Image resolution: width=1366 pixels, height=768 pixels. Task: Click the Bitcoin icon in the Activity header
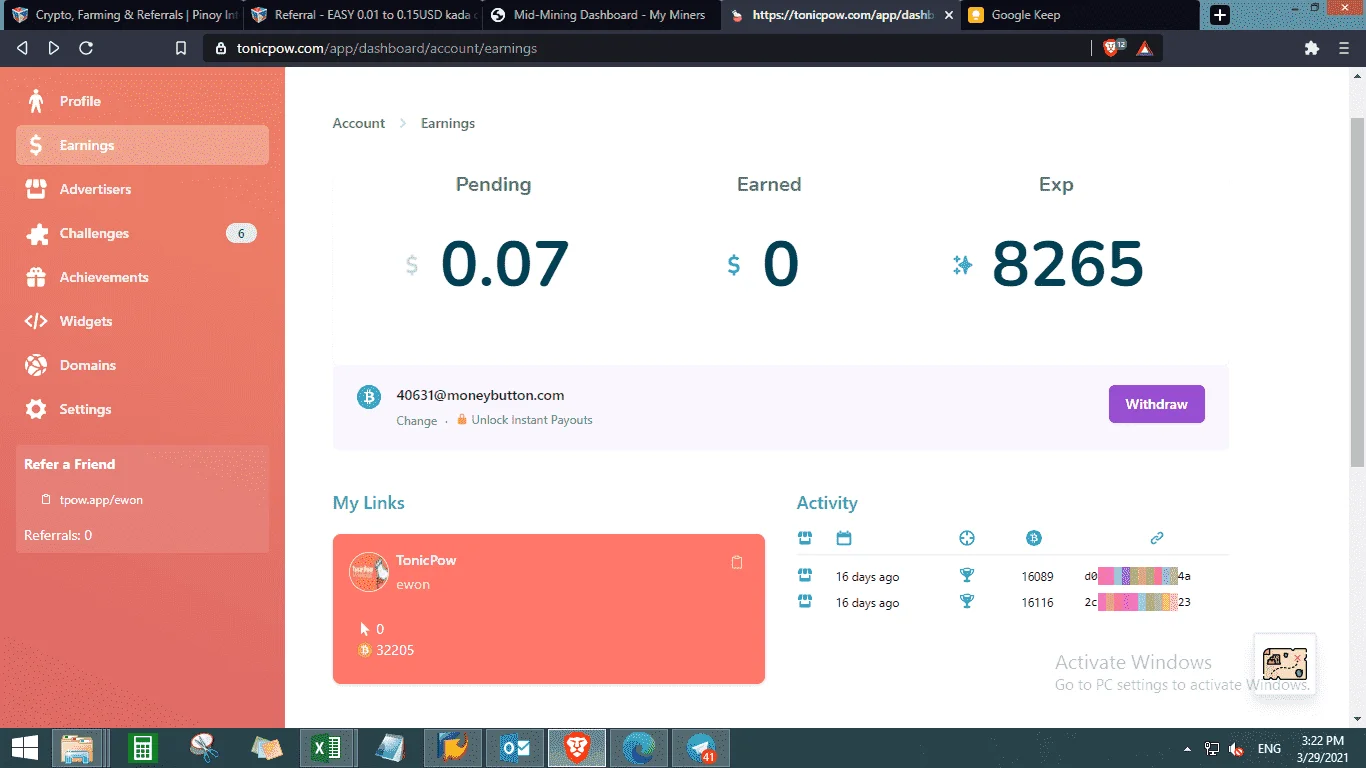(1034, 538)
